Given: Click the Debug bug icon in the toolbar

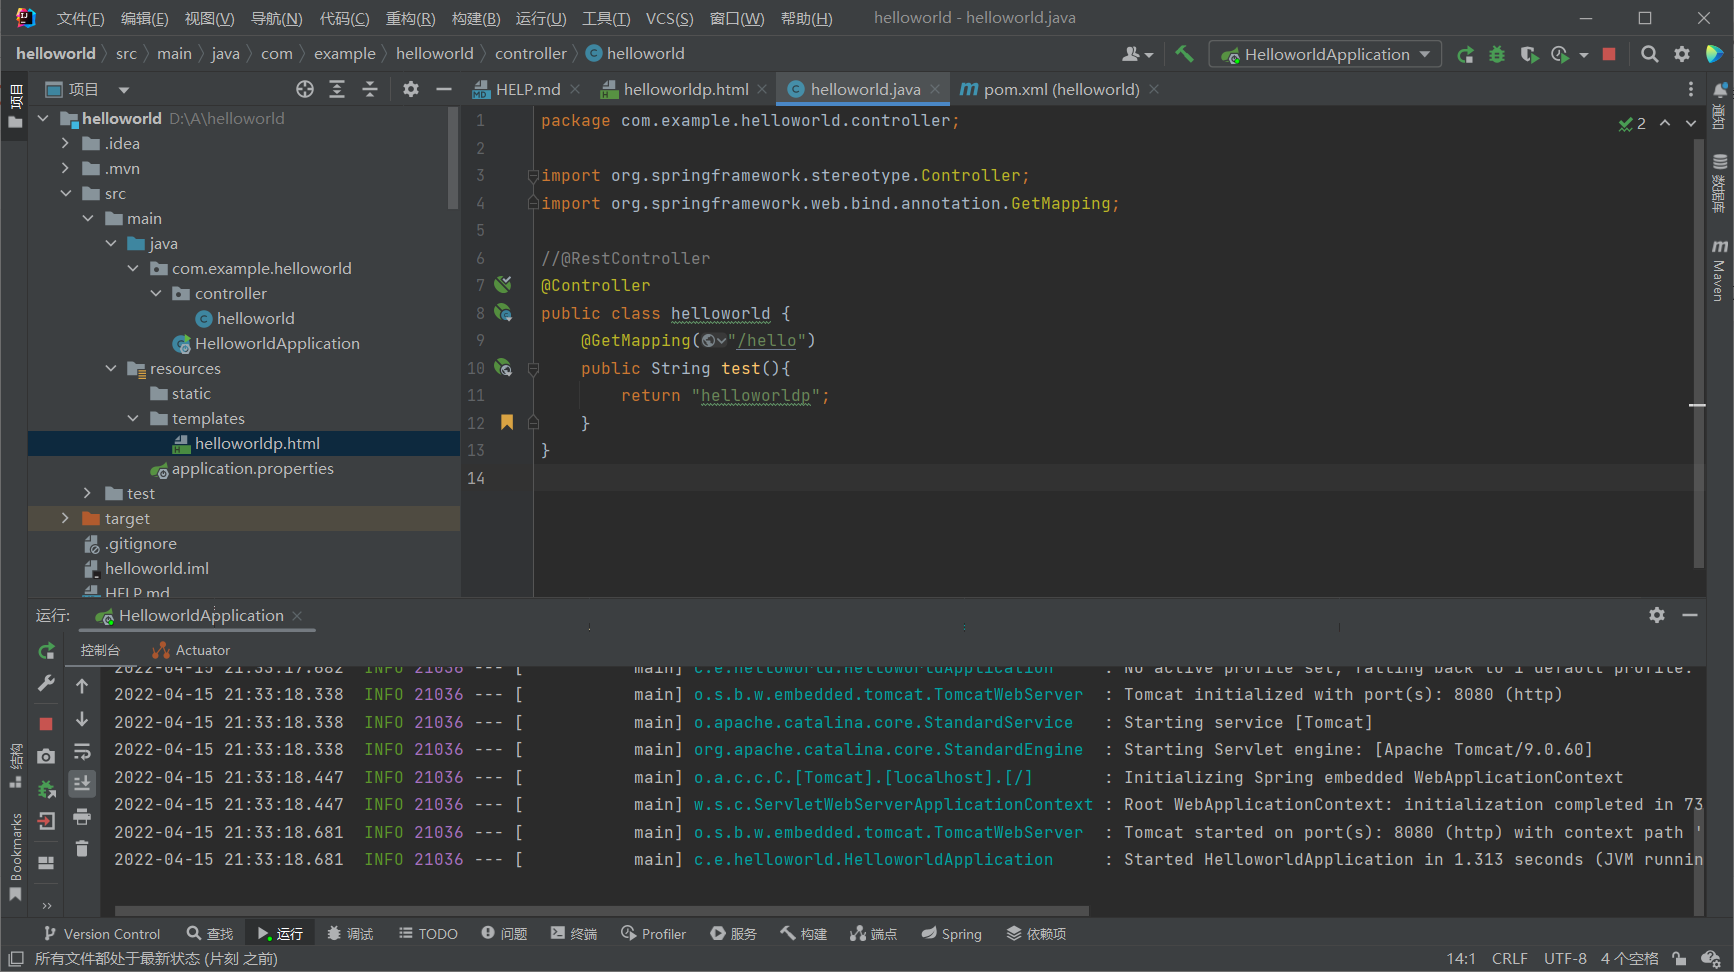Looking at the screenshot, I should point(1497,54).
